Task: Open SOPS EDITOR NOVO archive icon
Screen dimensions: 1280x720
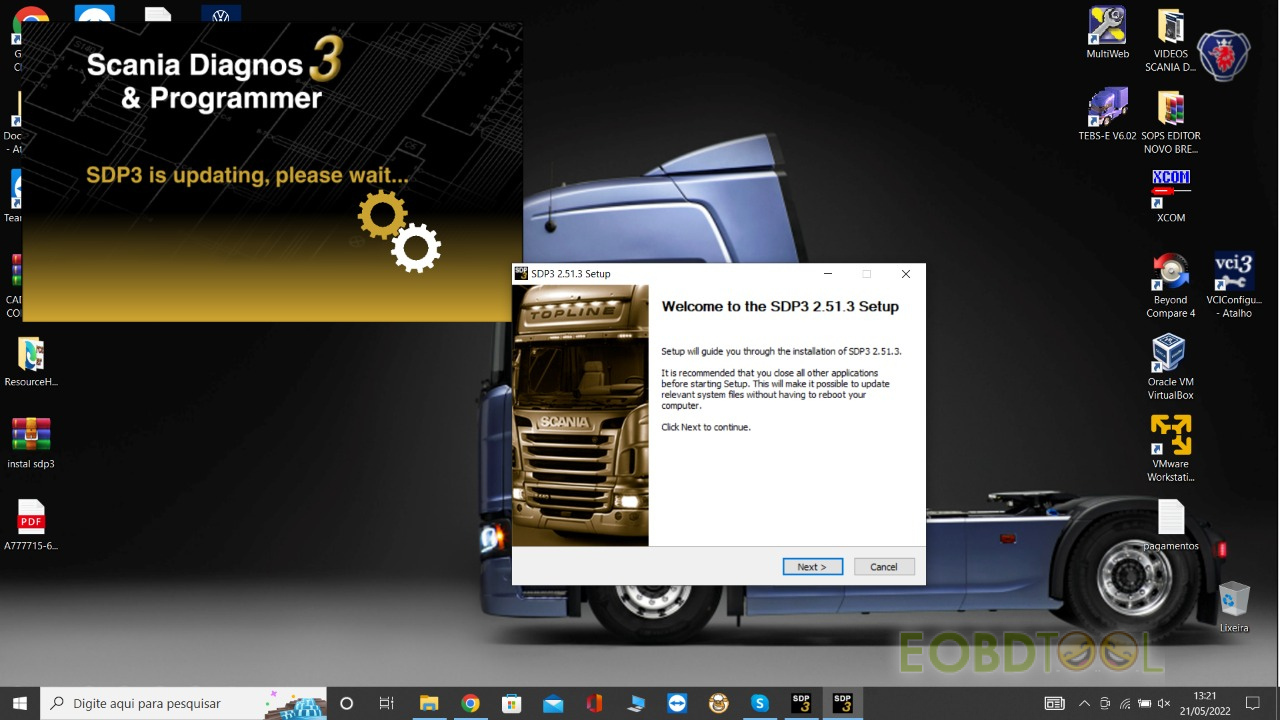Action: pyautogui.click(x=1171, y=122)
